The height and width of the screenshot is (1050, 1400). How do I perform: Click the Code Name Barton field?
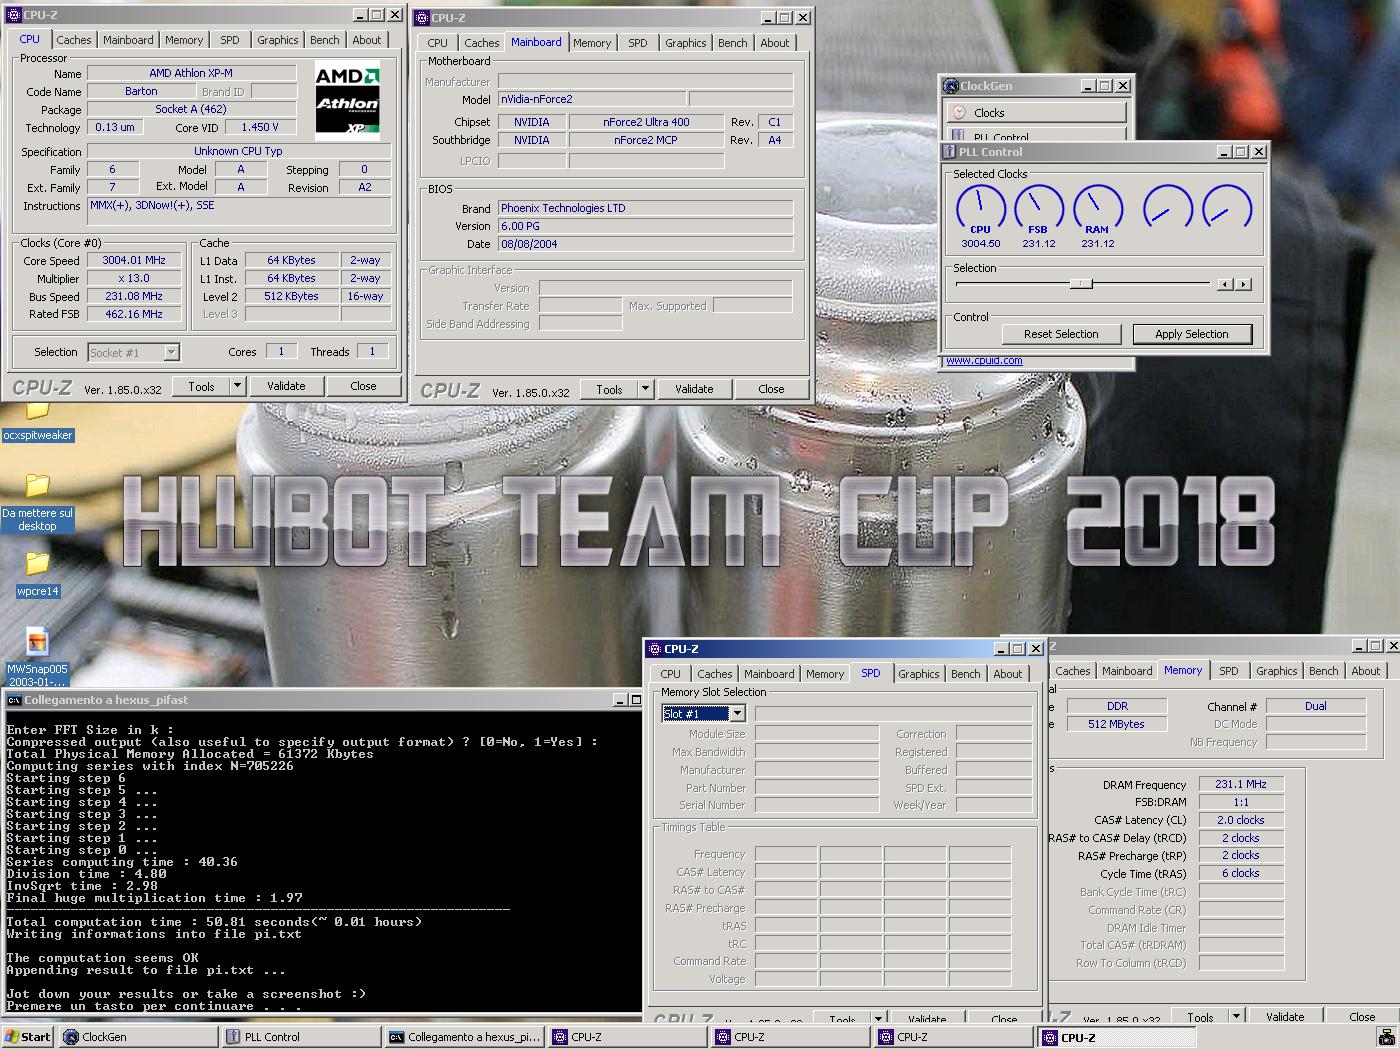pyautogui.click(x=141, y=91)
